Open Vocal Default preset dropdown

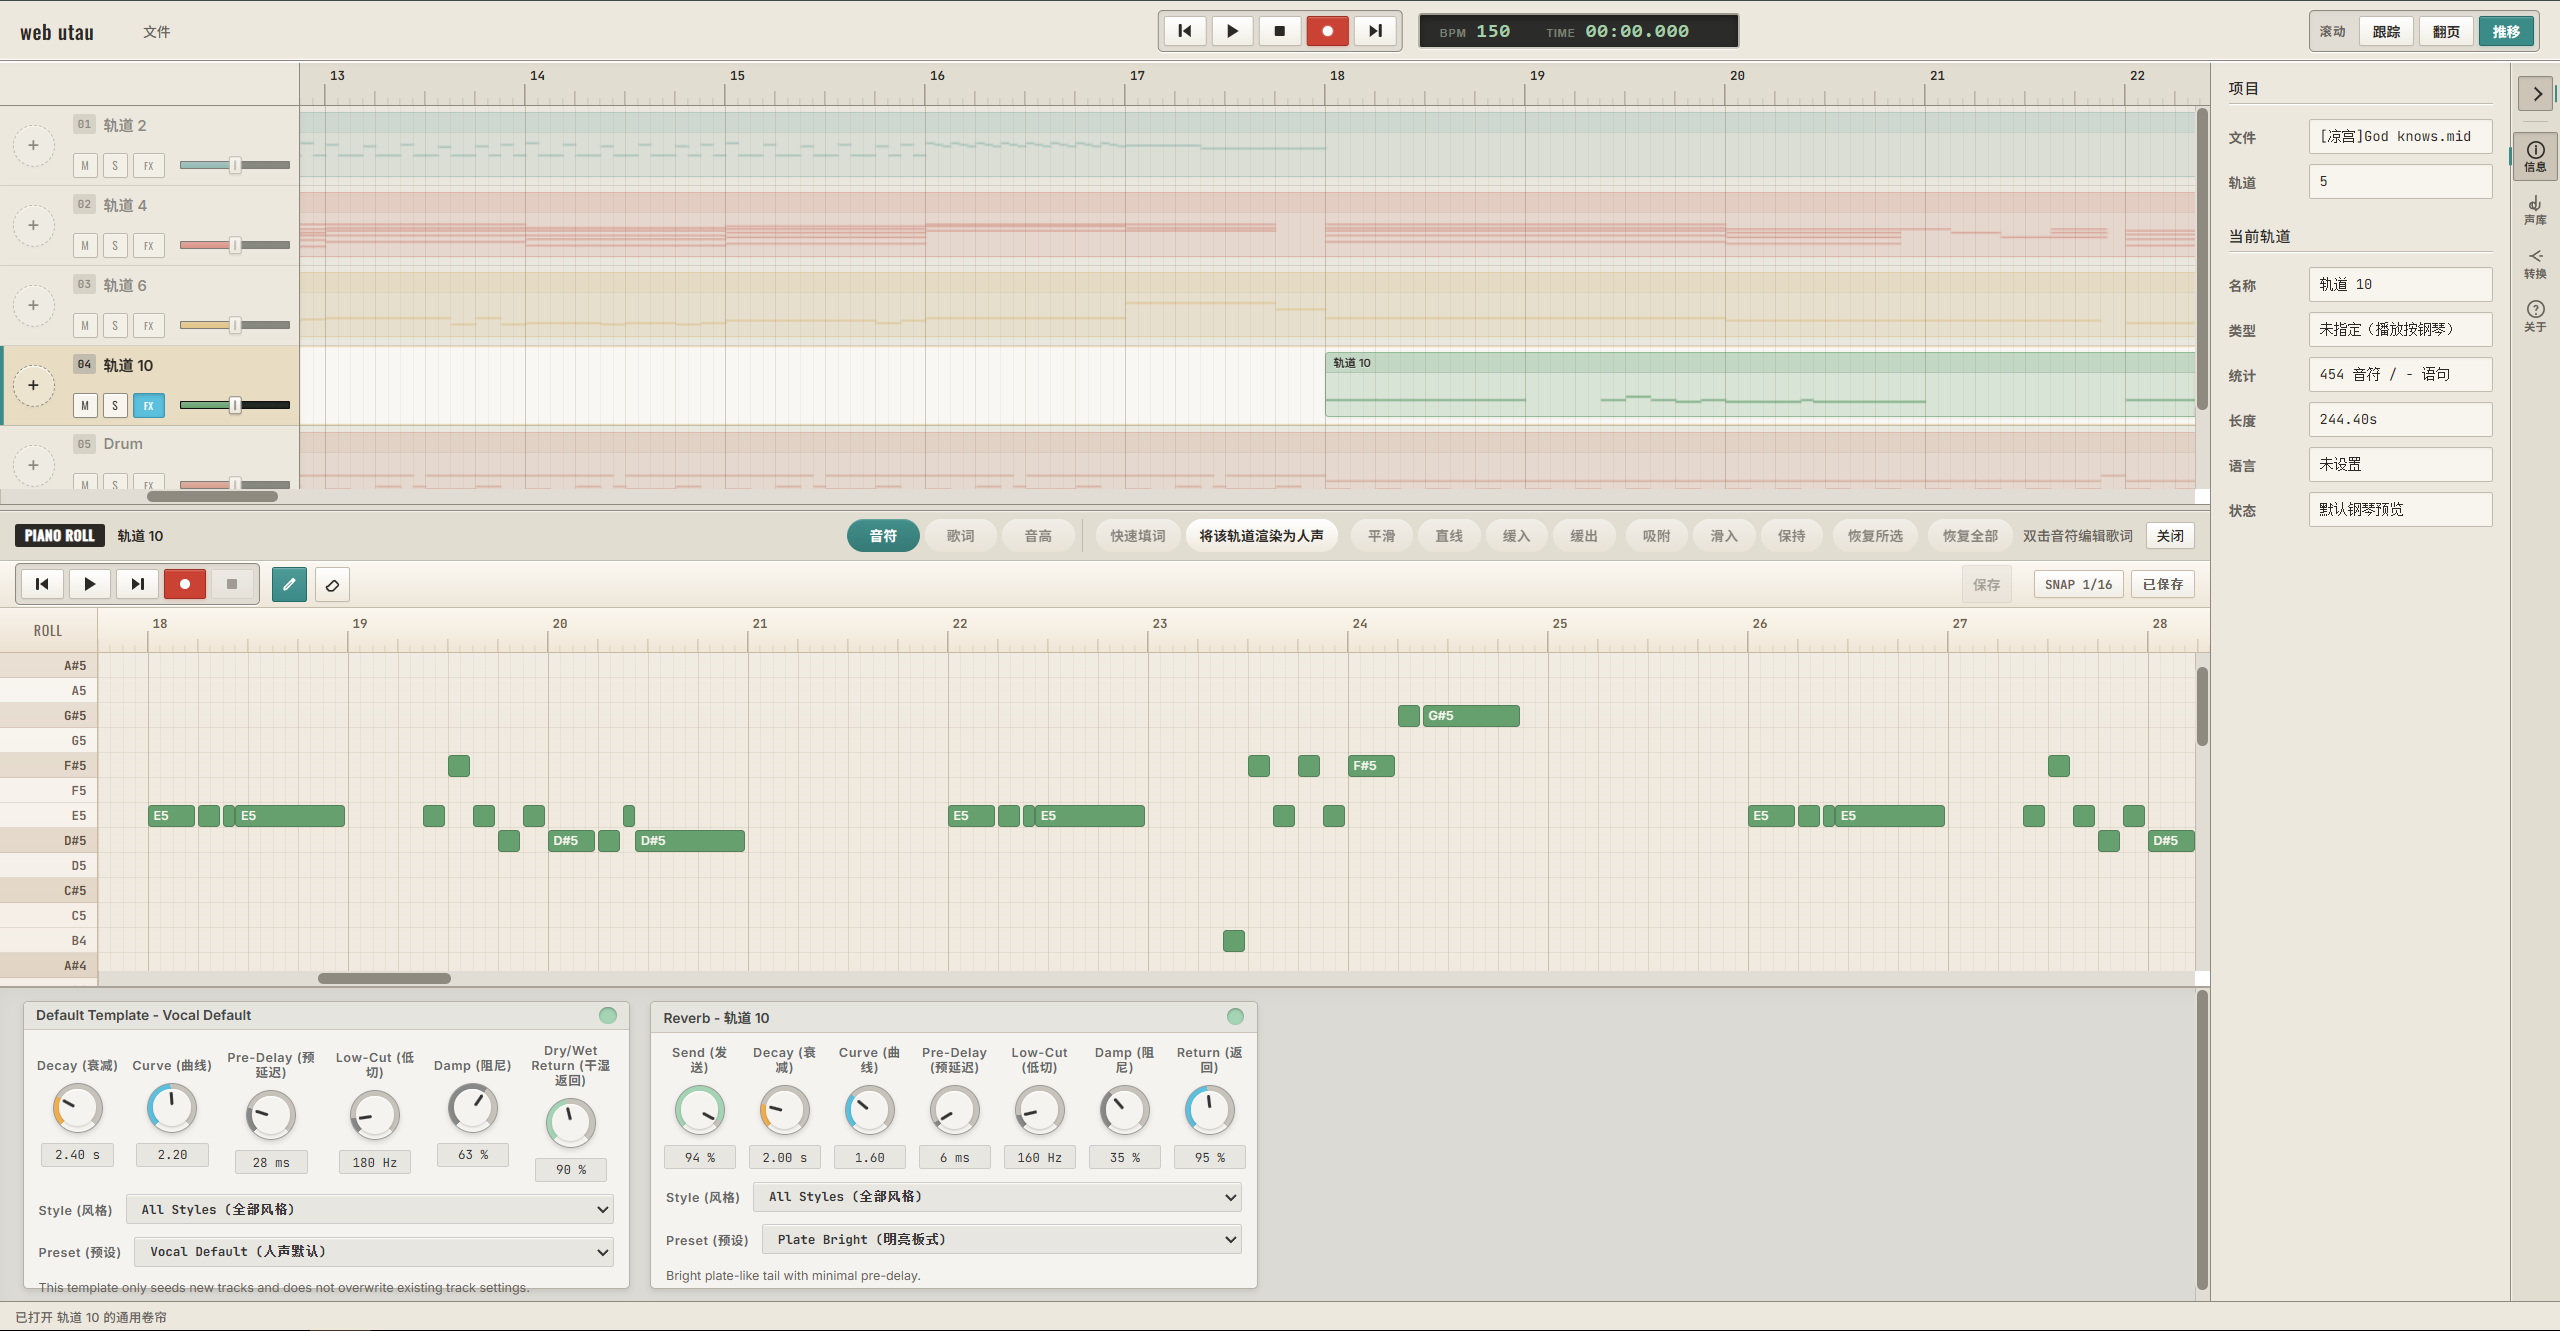tap(374, 1252)
